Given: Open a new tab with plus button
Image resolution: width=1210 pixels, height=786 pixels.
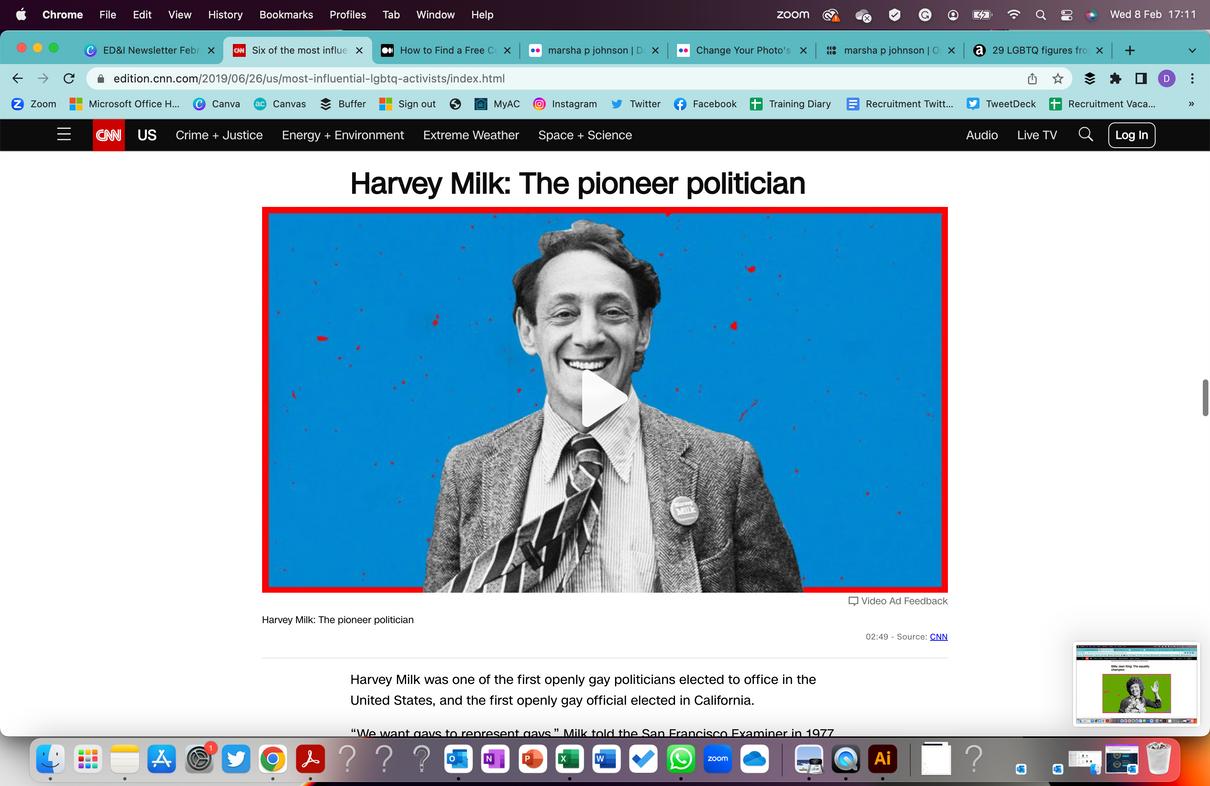Looking at the screenshot, I should click(1129, 50).
